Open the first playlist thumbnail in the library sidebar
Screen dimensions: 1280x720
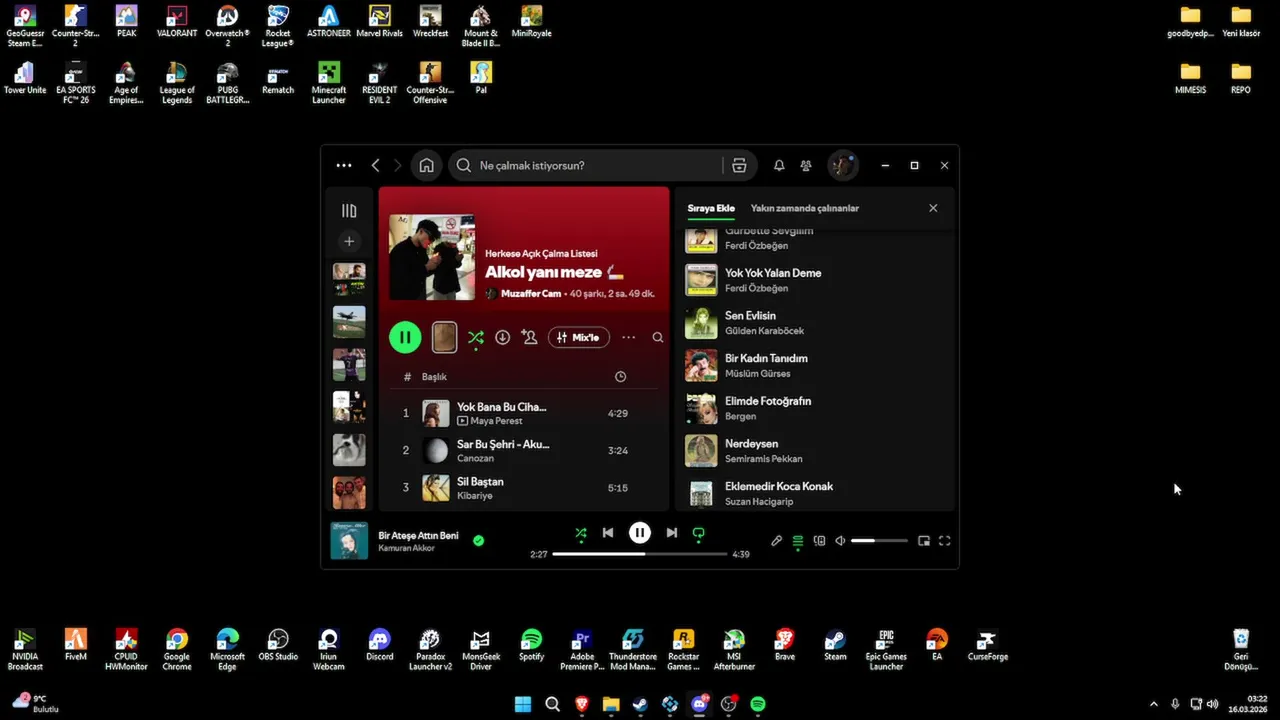tap(349, 279)
